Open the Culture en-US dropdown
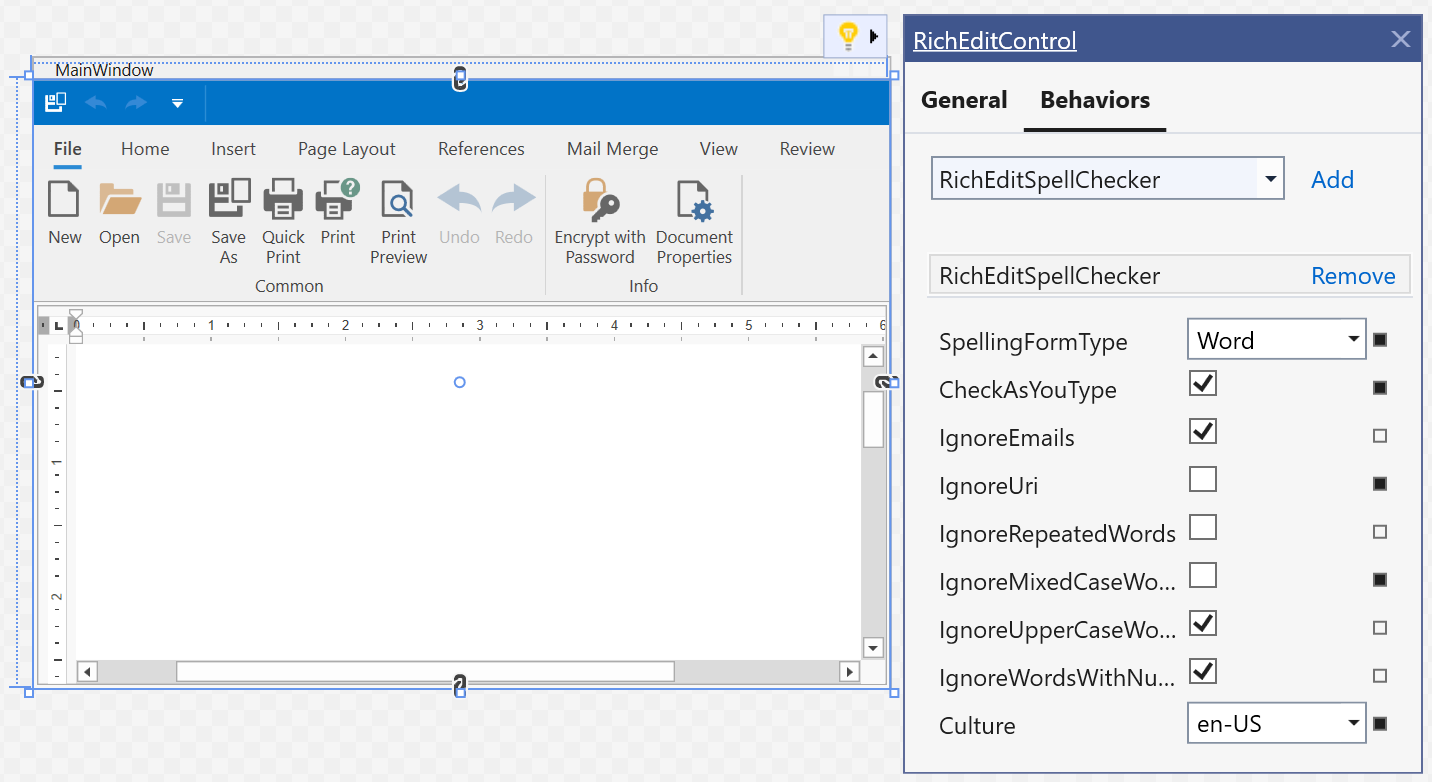1432x782 pixels. tap(1353, 722)
